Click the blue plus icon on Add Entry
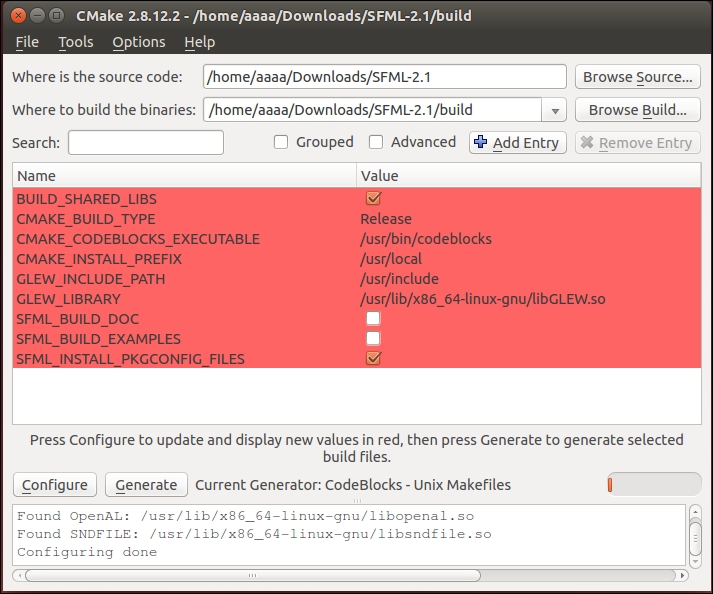This screenshot has height=594, width=713. [480, 142]
